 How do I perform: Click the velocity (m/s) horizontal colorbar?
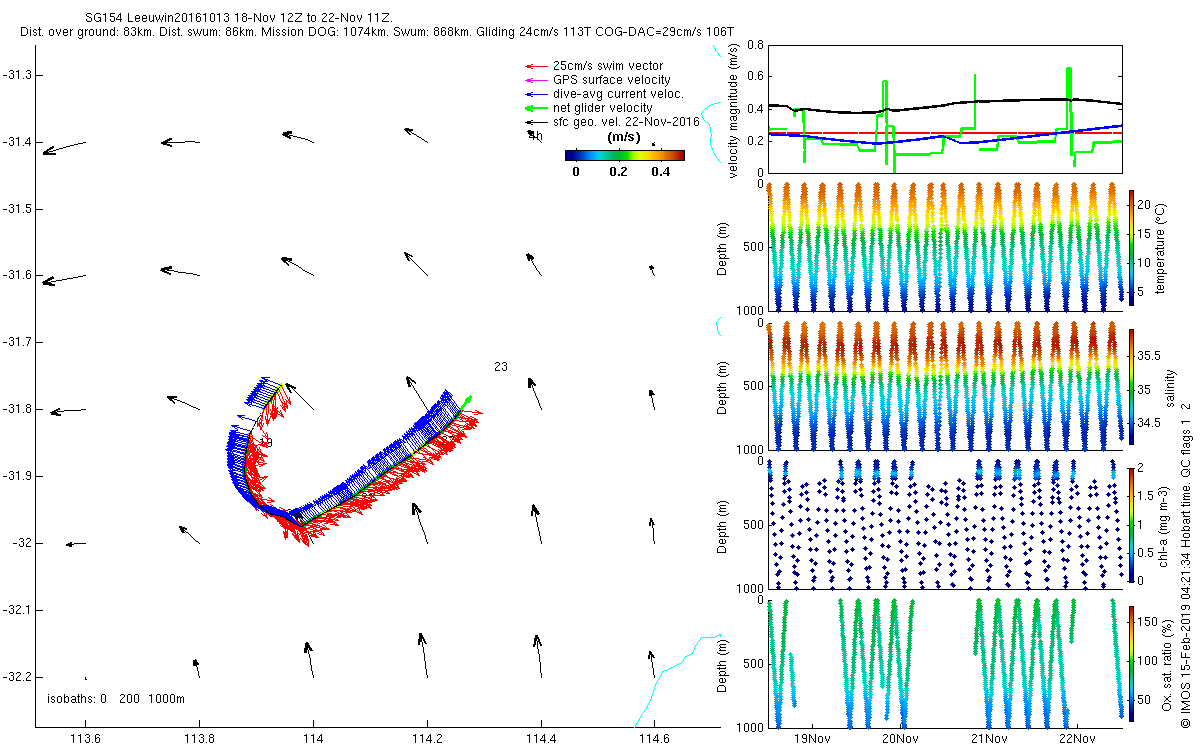tap(624, 155)
